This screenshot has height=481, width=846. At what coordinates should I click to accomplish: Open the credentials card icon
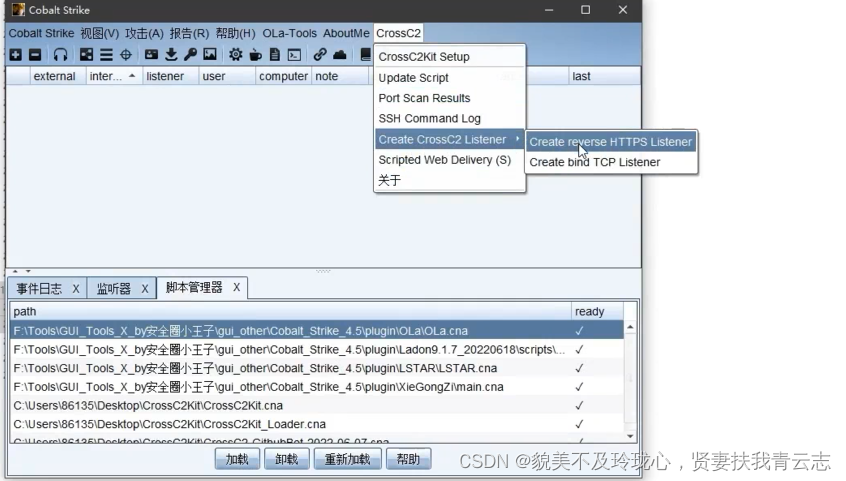[151, 55]
